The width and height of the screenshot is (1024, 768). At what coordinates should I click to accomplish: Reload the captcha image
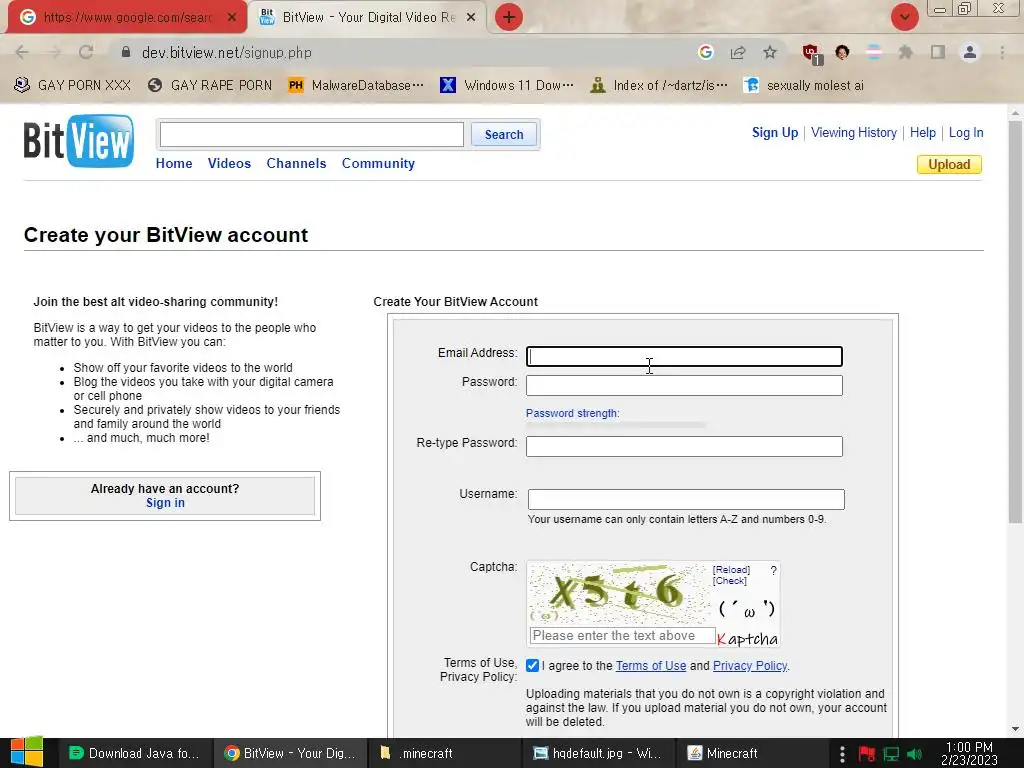click(x=731, y=570)
